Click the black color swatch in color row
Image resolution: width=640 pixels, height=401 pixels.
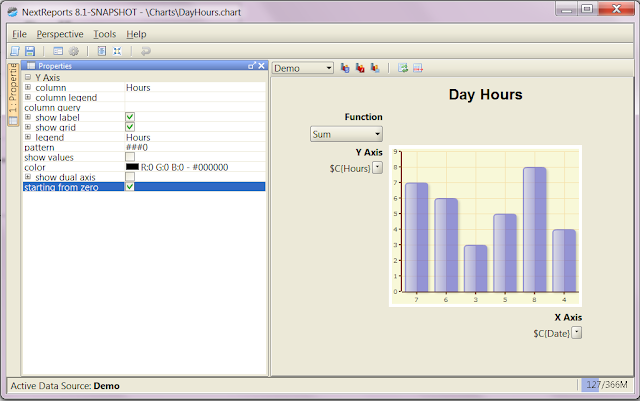(132, 167)
